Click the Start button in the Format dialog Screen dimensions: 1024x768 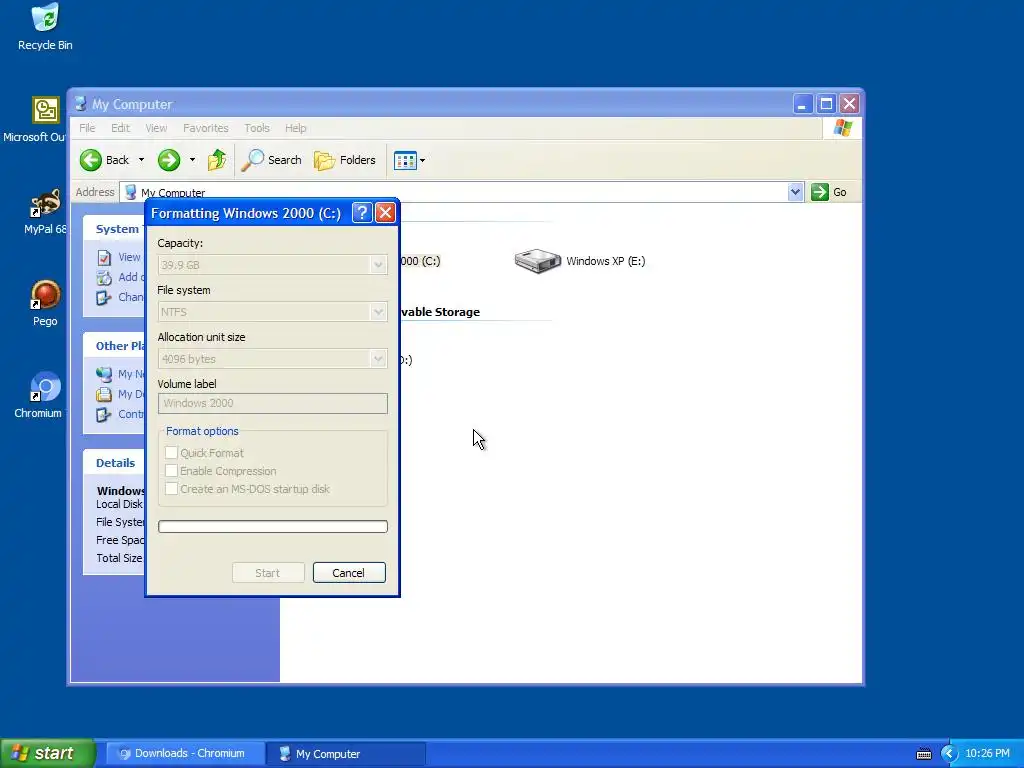click(x=268, y=573)
